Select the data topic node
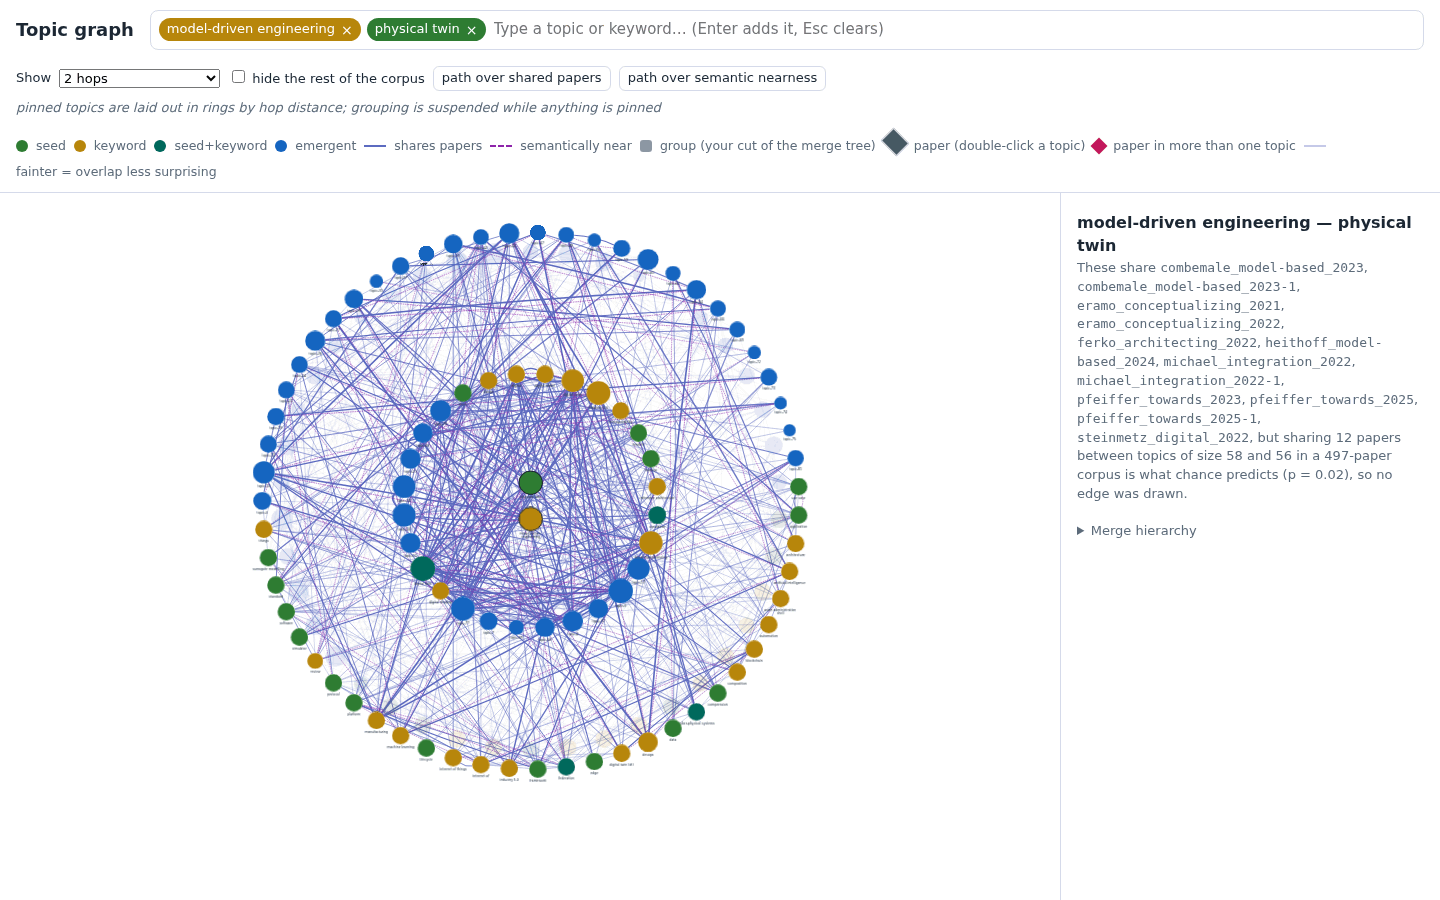This screenshot has height=900, width=1440. 673,728
